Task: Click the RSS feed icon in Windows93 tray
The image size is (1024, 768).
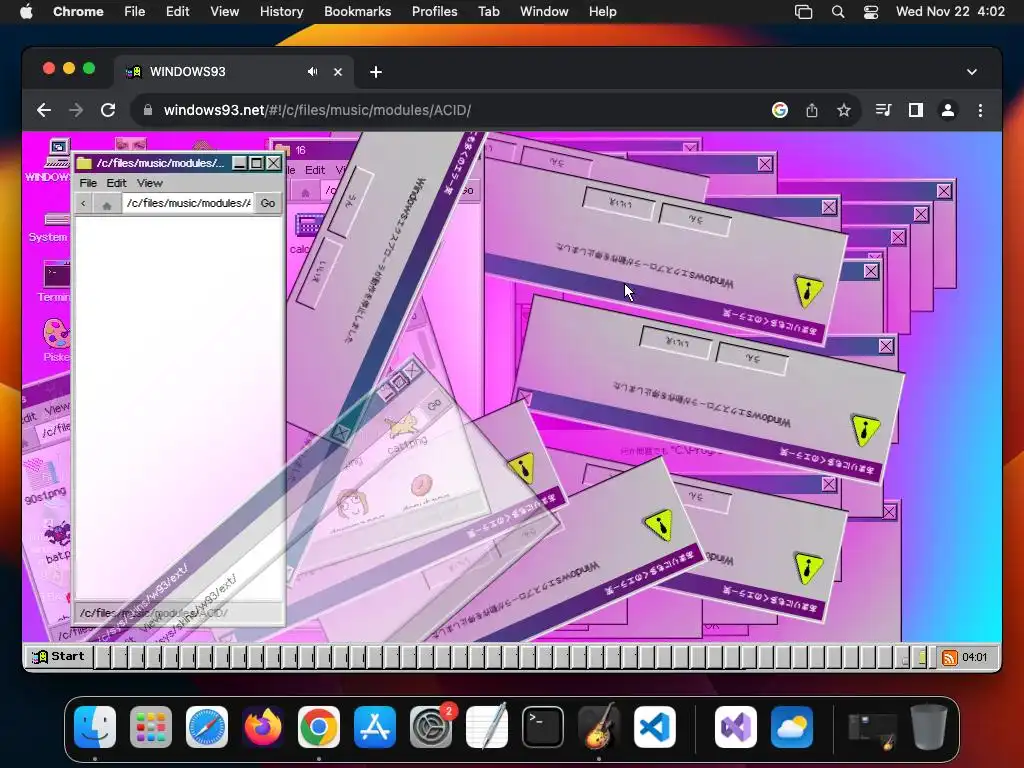Action: [950, 658]
